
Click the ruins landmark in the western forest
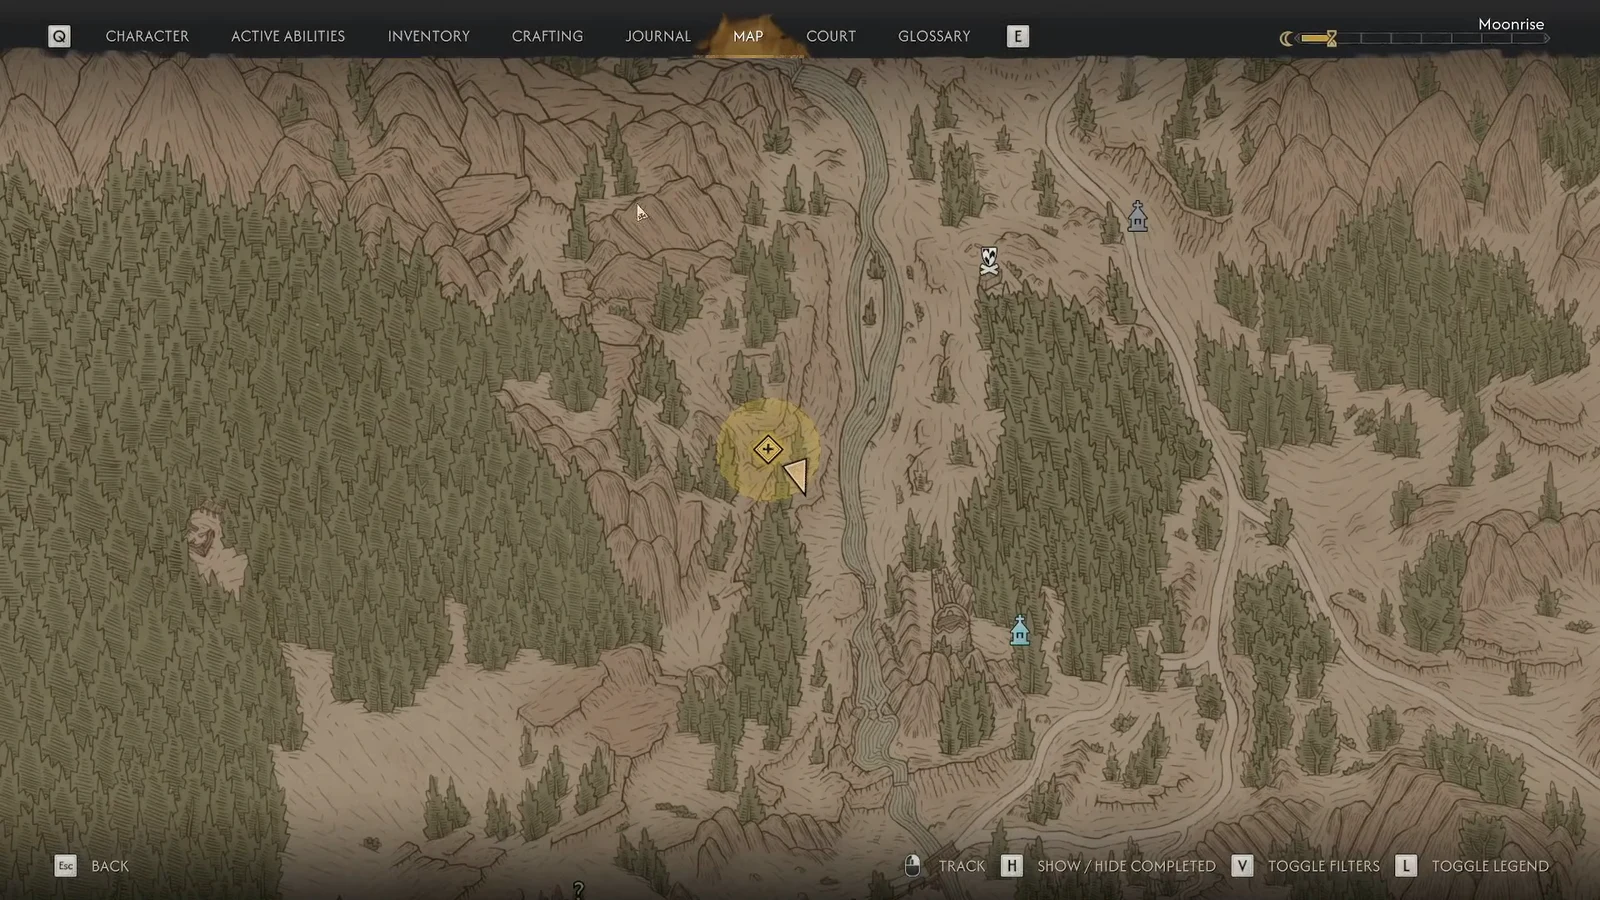click(x=203, y=533)
